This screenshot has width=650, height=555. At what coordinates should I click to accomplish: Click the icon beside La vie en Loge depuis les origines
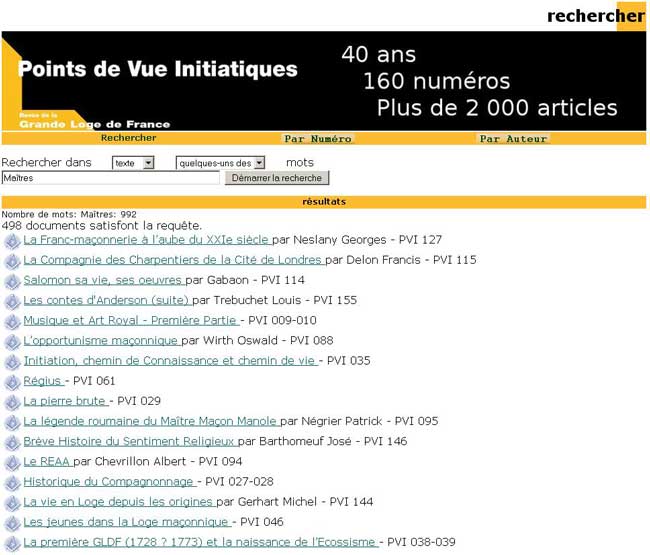12,504
